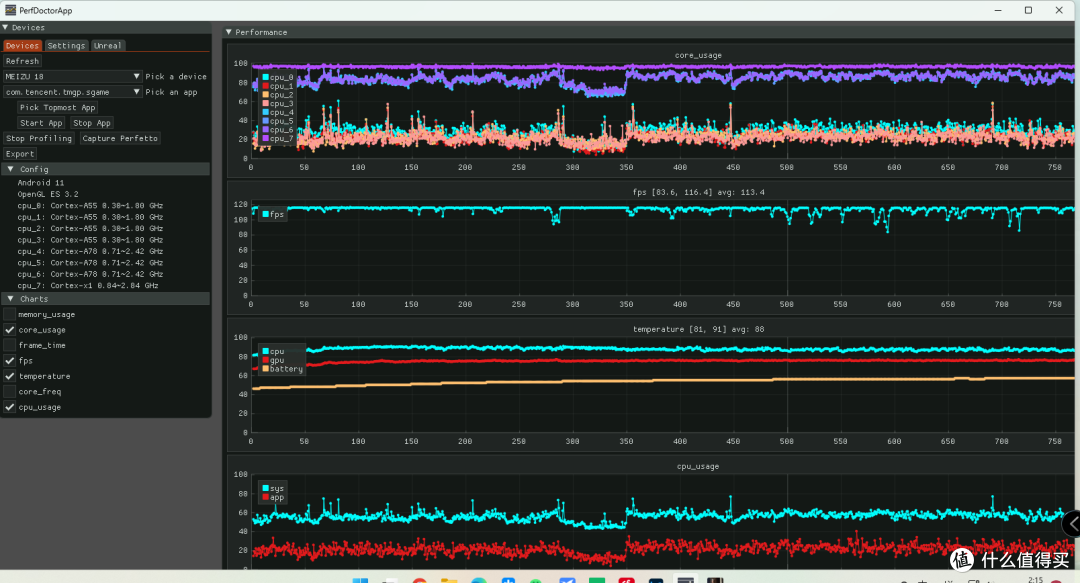Toggle cpu_4 series in core_usage legend

click(x=278, y=112)
